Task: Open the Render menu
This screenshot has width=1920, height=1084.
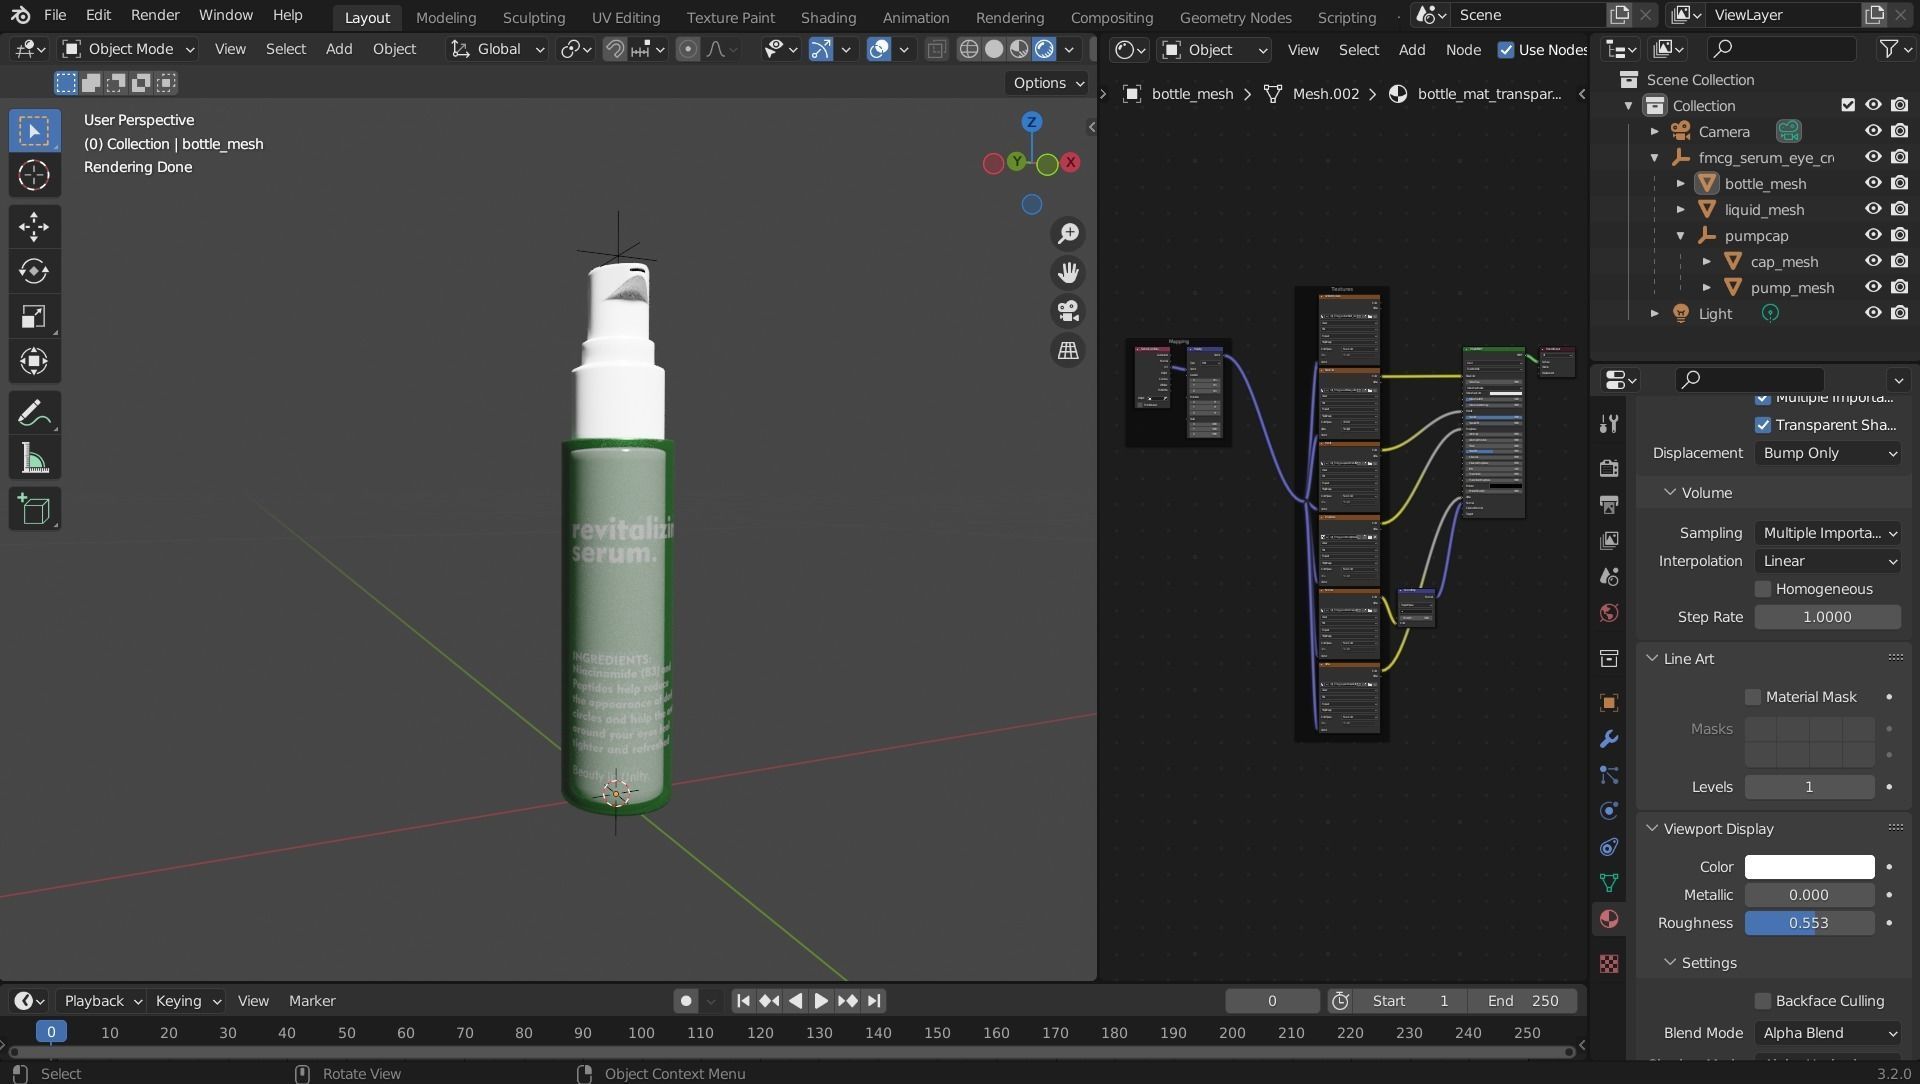Action: tap(155, 15)
